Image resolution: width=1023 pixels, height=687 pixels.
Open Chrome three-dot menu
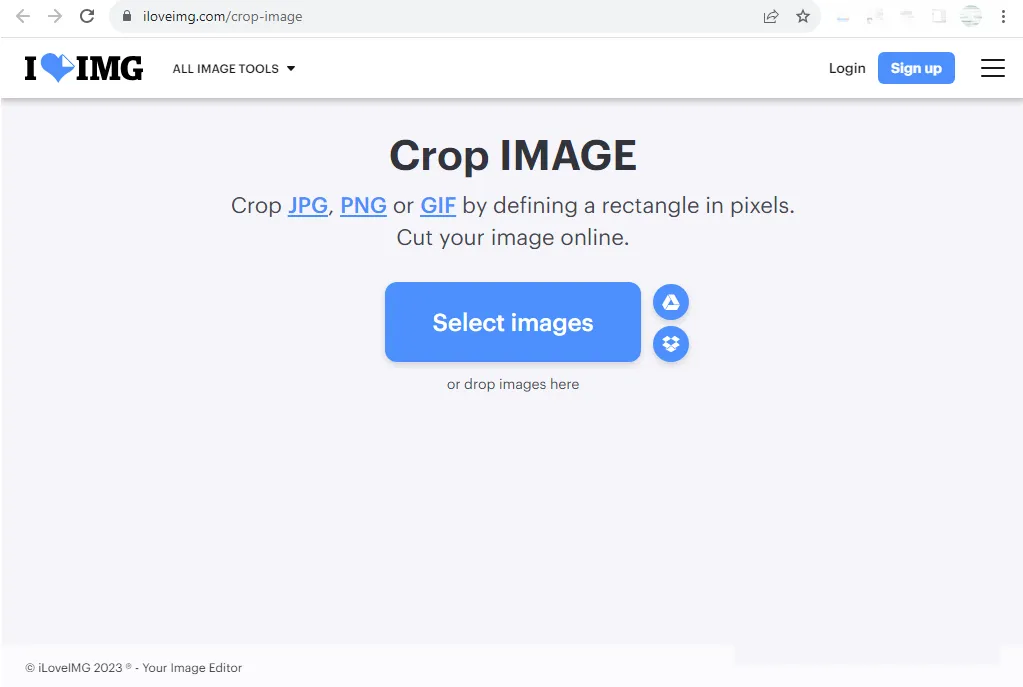pyautogui.click(x=1003, y=16)
